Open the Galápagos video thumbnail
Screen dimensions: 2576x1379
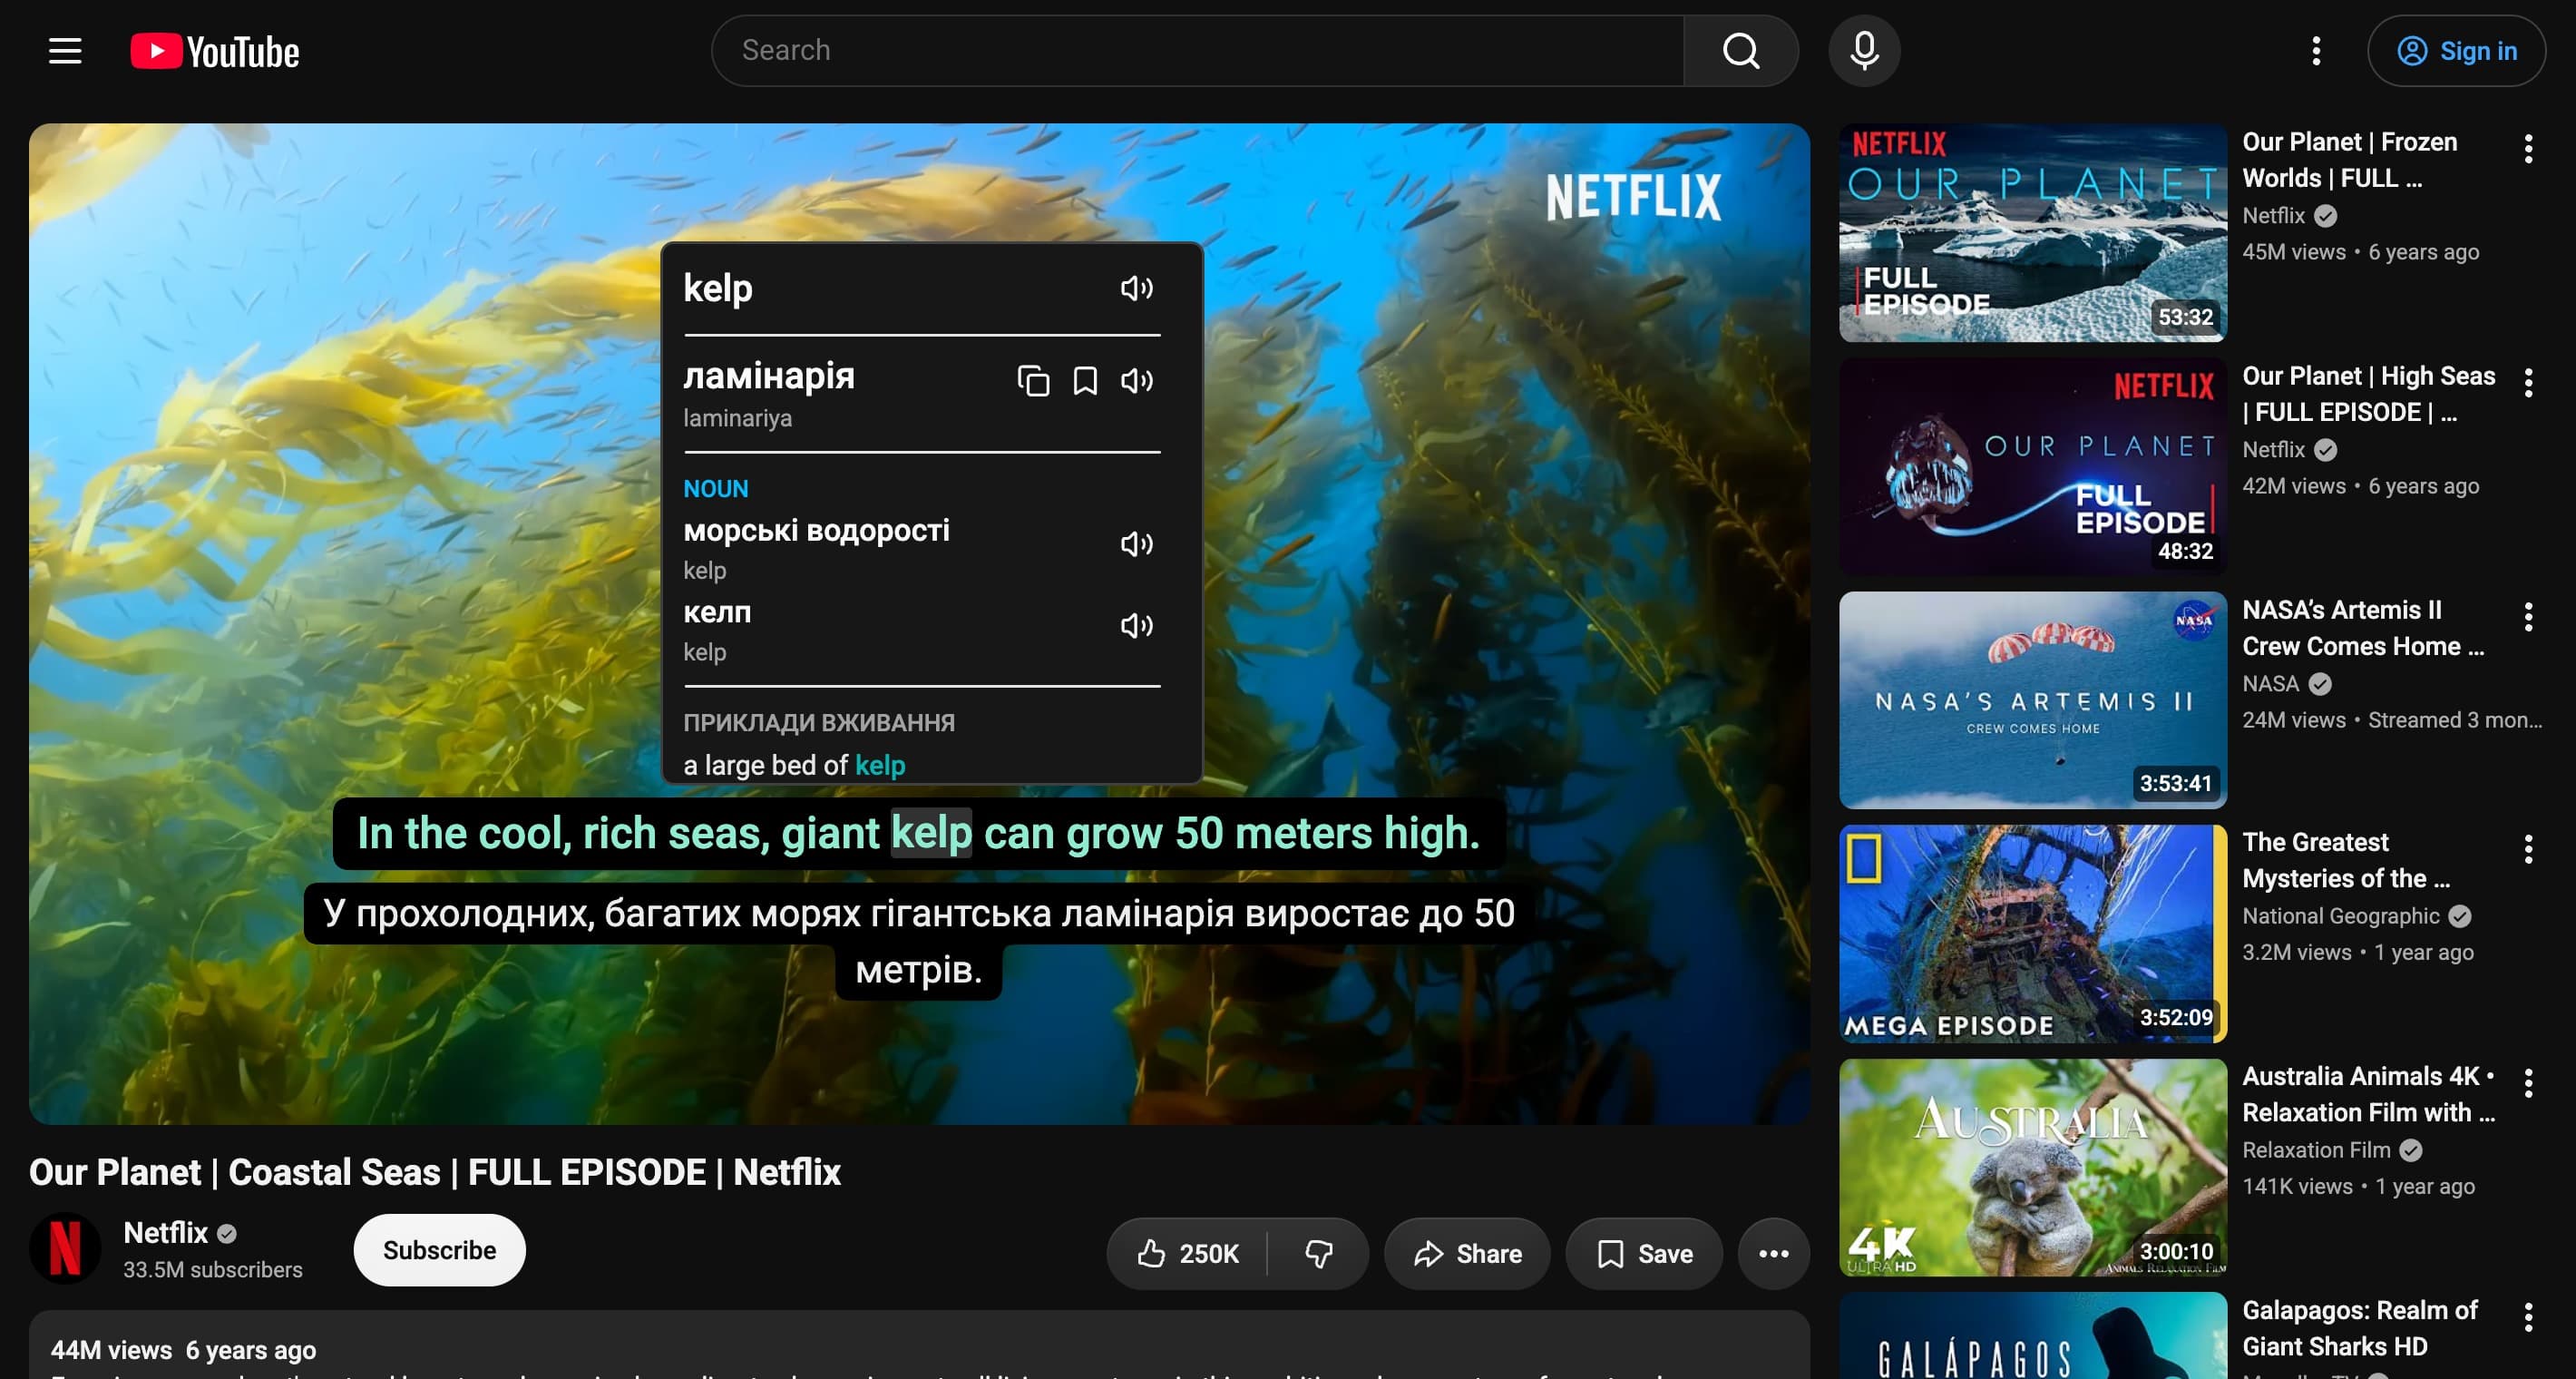2032,1336
